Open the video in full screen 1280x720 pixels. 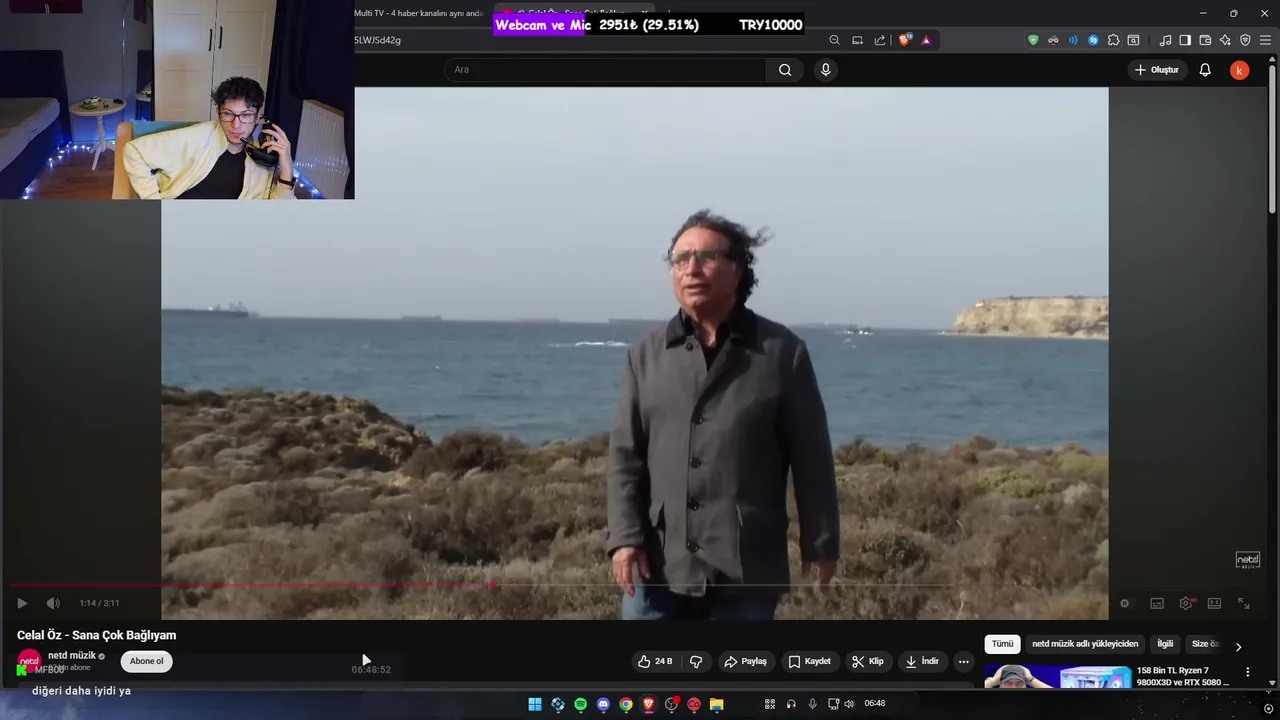[1244, 603]
